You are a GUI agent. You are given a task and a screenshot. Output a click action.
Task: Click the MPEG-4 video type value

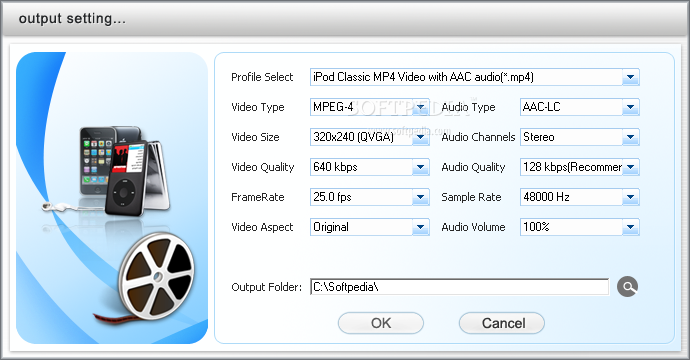333,107
